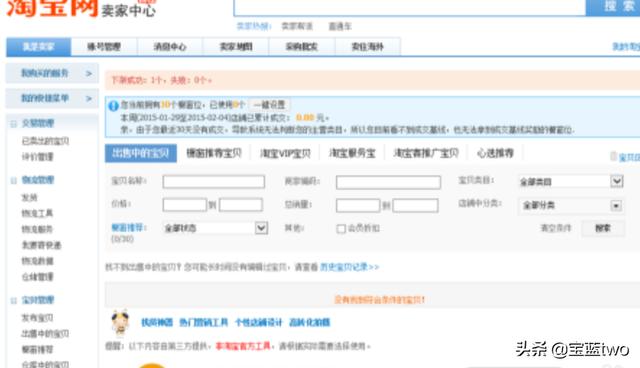The height and width of the screenshot is (368, 640).
Task: Select the 我是卖家 navigation tab
Action: [x=39, y=47]
